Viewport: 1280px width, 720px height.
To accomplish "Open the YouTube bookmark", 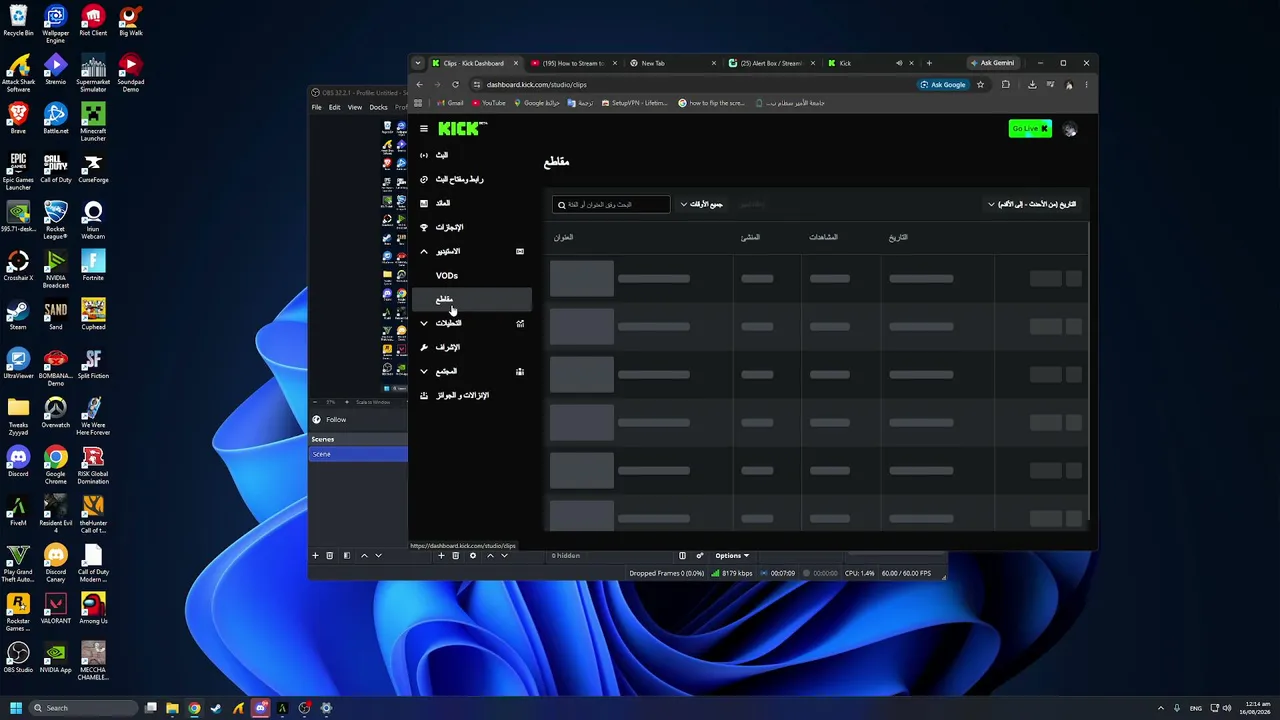I will (x=489, y=103).
